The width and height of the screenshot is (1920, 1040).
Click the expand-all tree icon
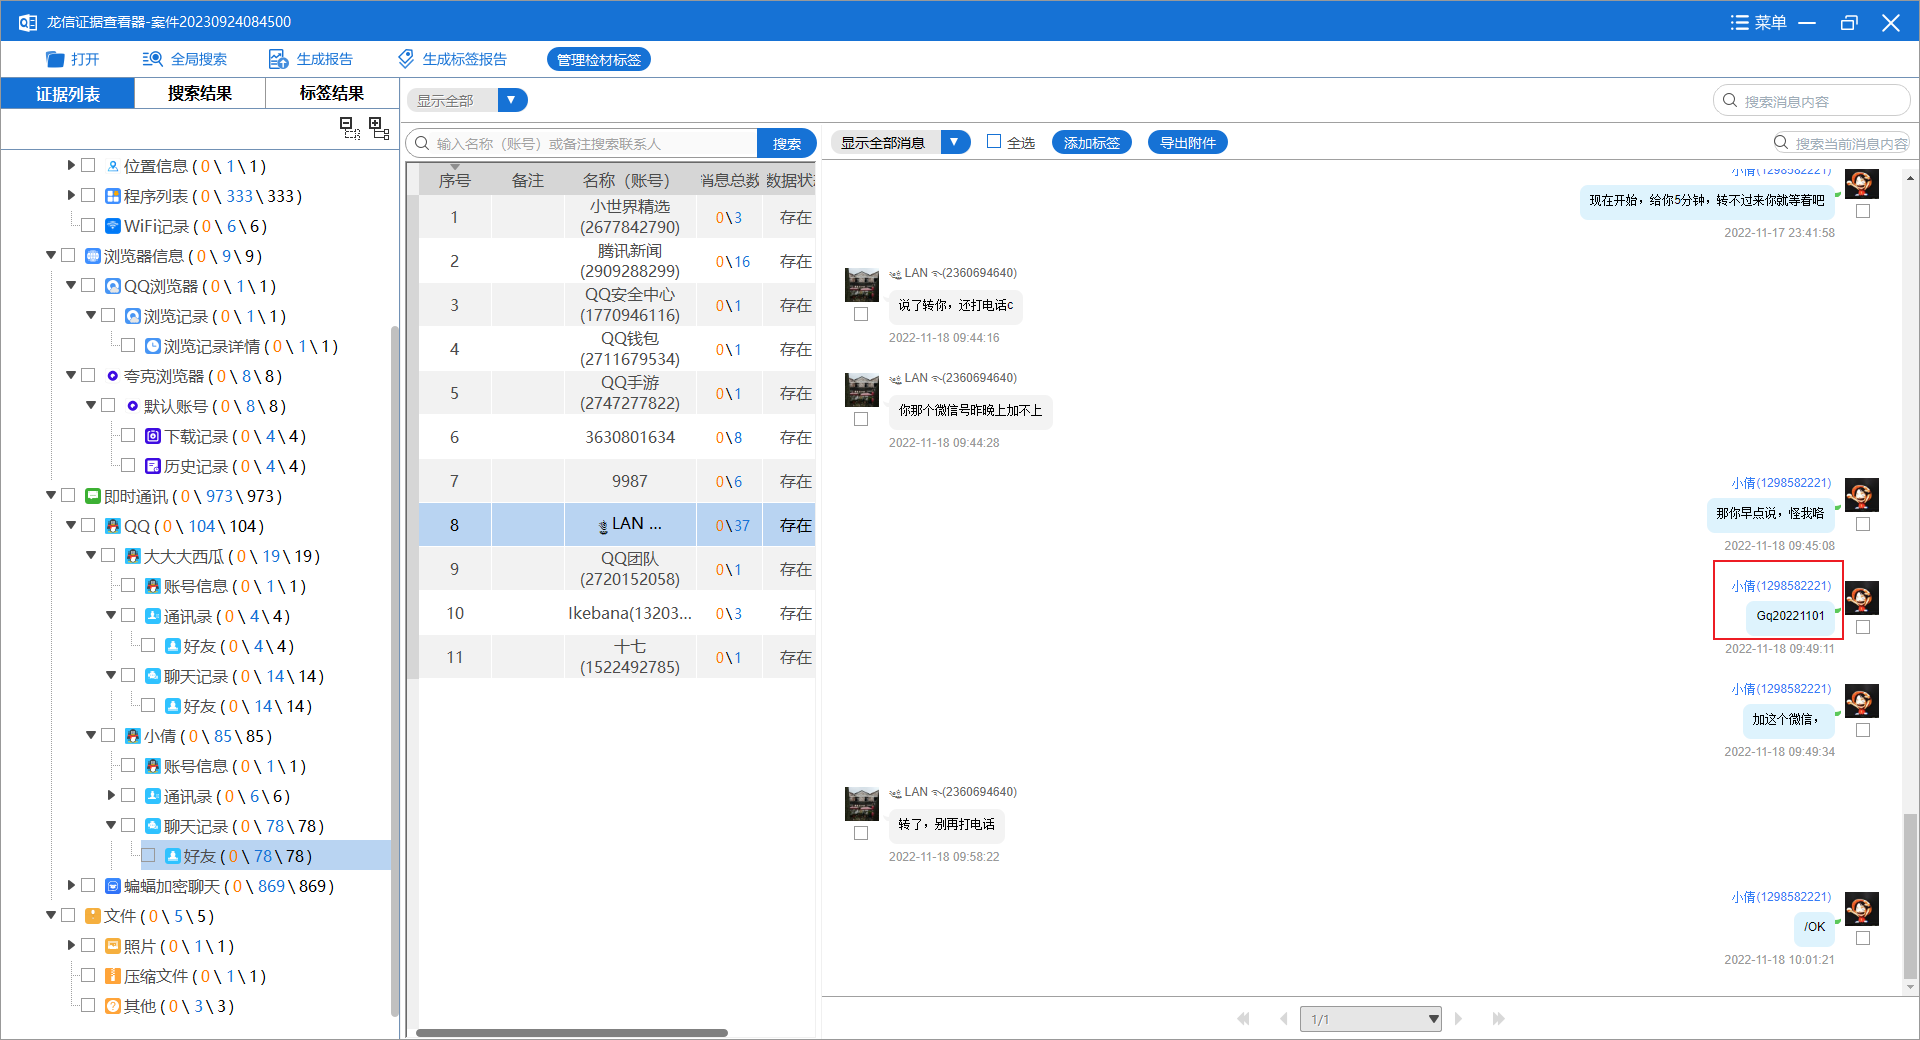tap(379, 128)
